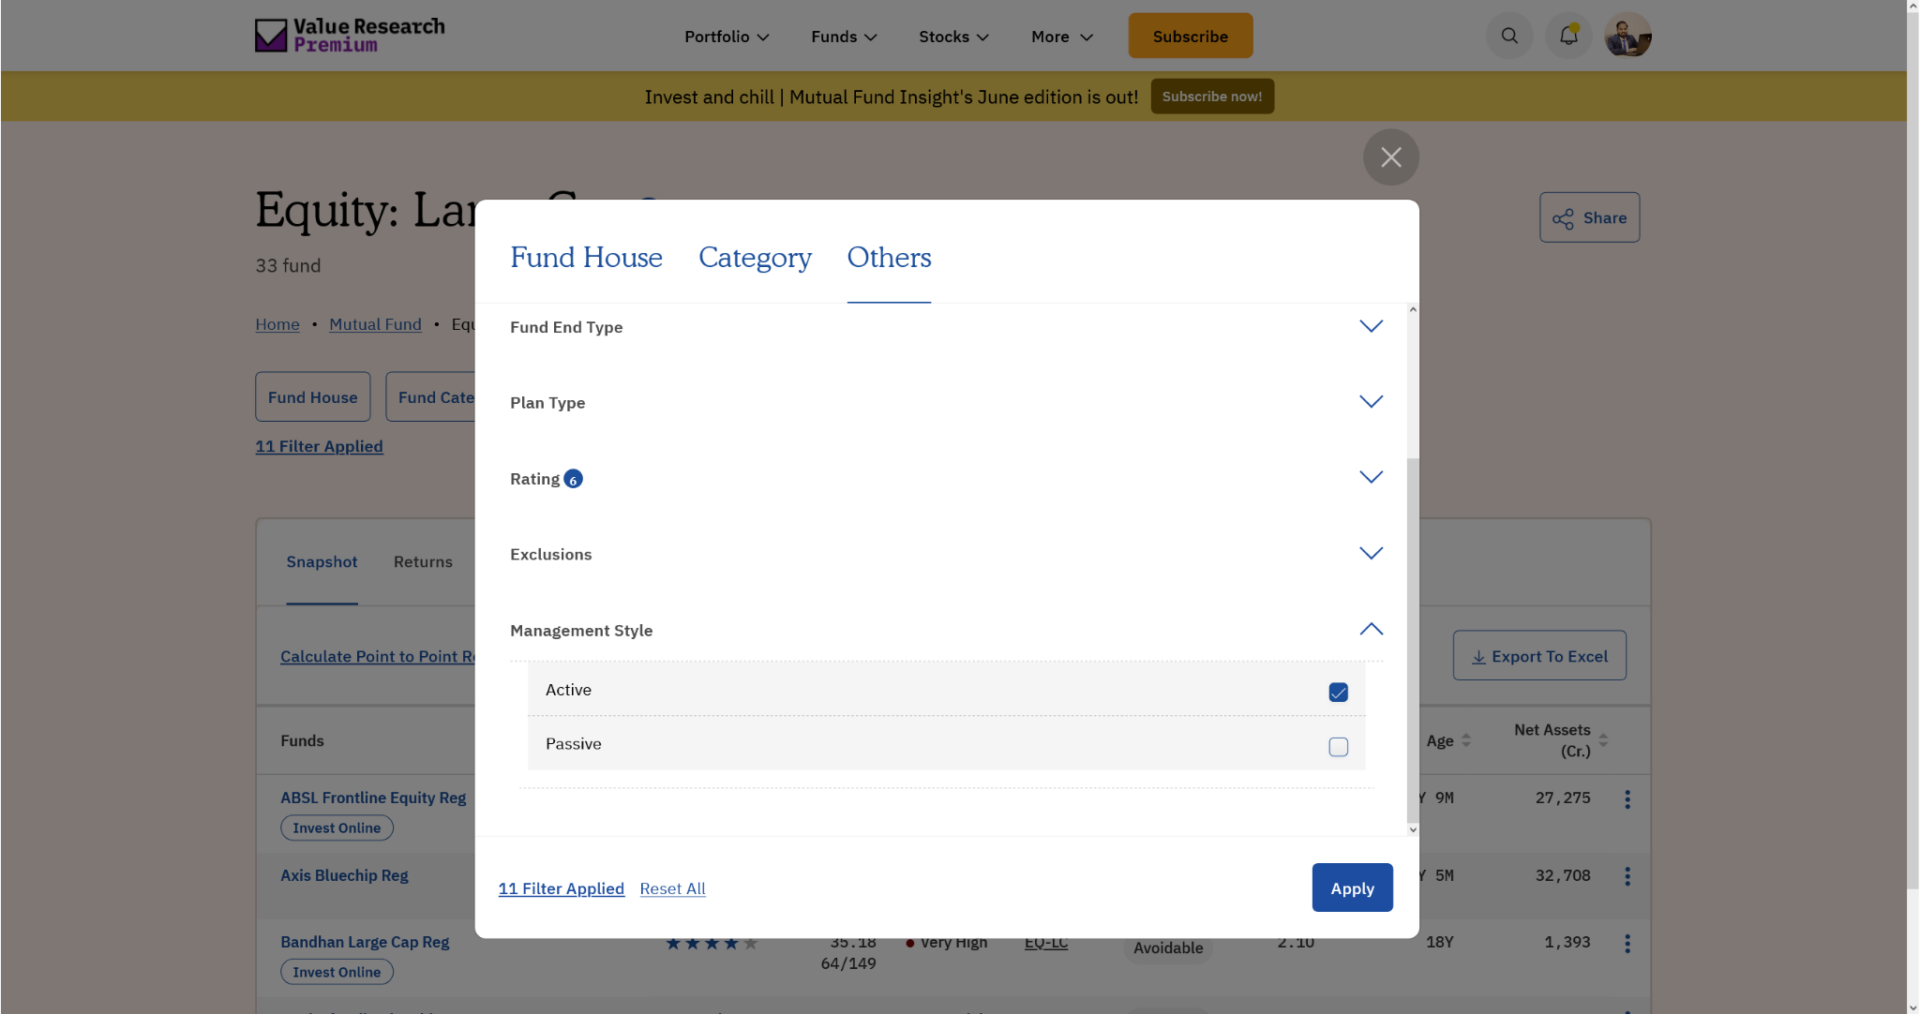Screen dimensions: 1920x1014
Task: Open the three-dot menu for ABSL Frontline Equity Reg
Action: (1627, 798)
